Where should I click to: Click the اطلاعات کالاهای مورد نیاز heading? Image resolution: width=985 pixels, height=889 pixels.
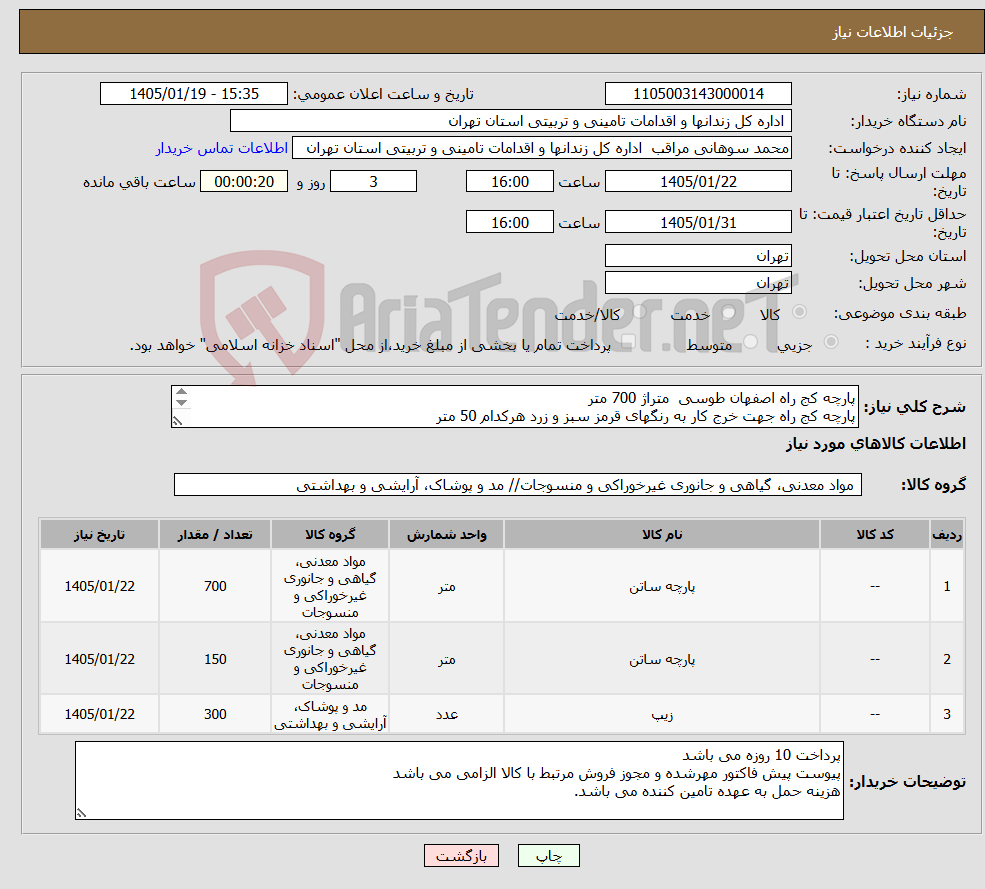pyautogui.click(x=876, y=444)
